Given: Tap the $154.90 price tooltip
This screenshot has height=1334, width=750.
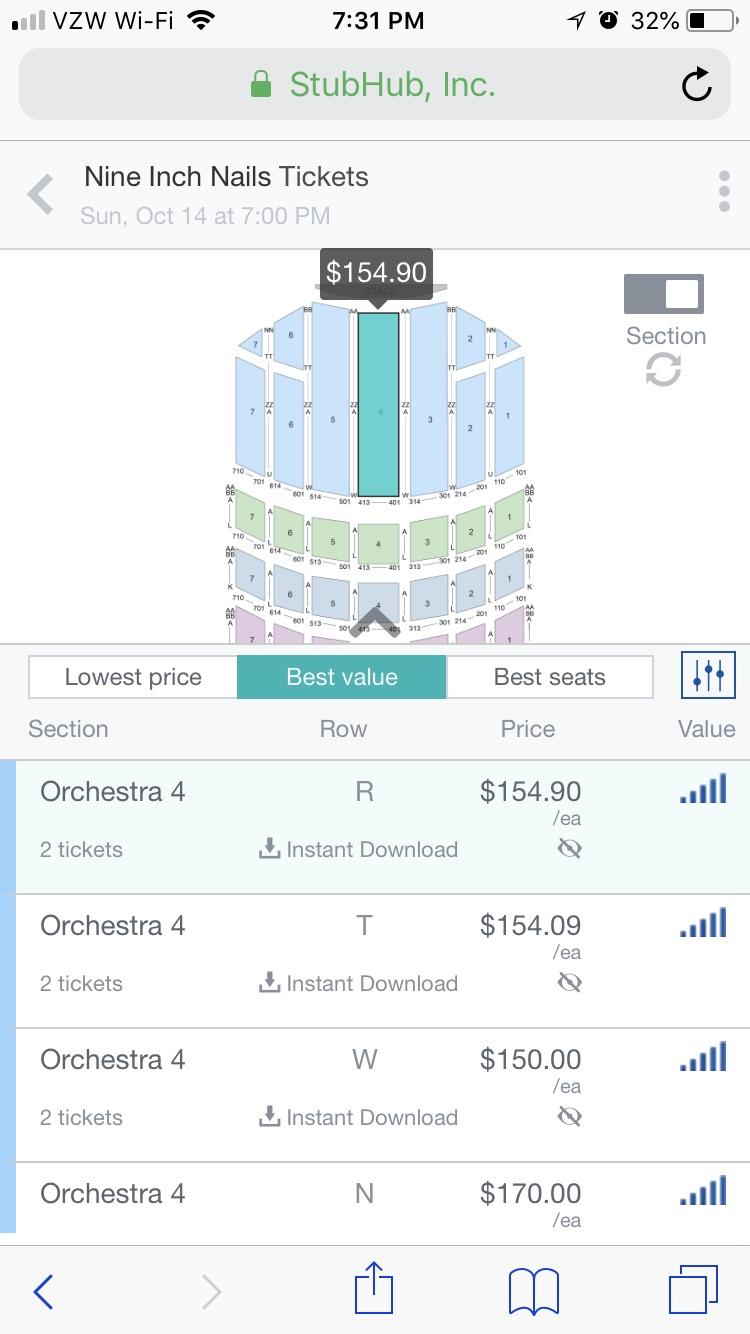Looking at the screenshot, I should coord(377,271).
